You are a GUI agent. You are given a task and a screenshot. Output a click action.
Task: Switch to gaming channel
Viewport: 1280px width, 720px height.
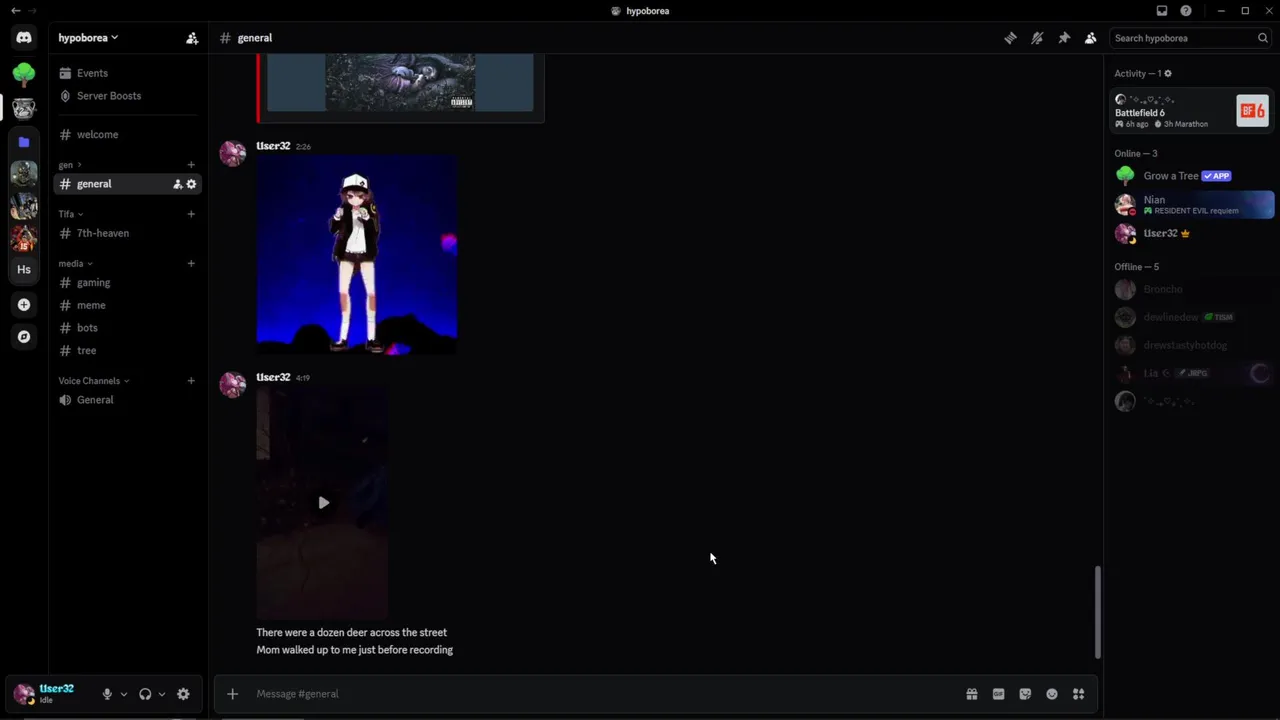[127, 283]
